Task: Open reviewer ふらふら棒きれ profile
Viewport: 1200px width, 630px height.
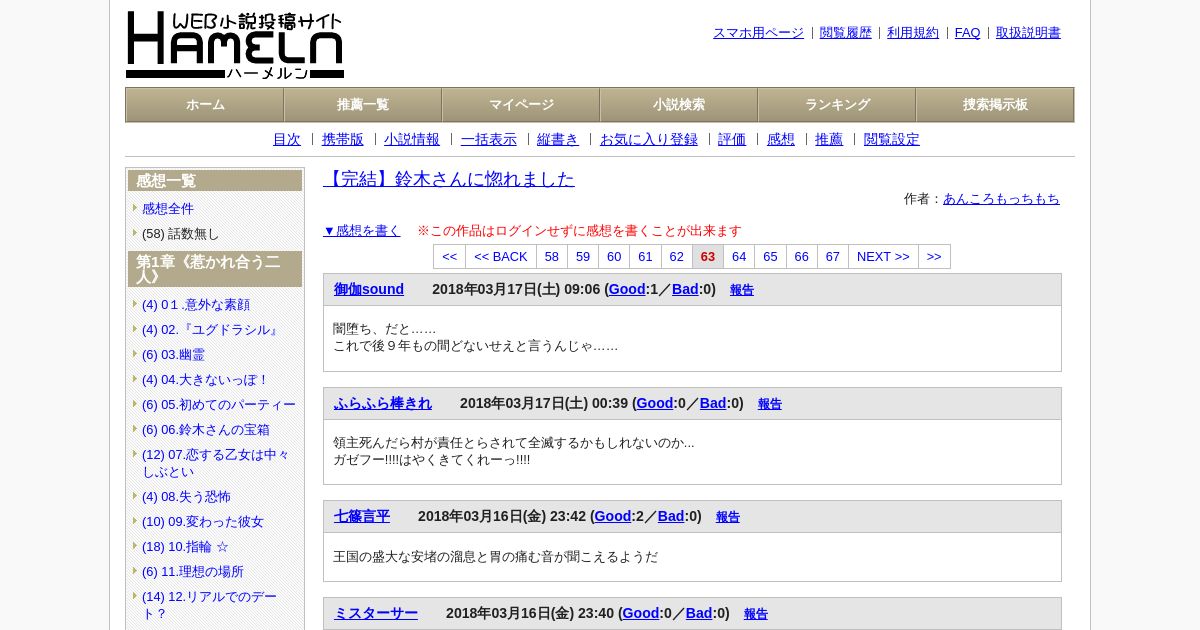Action: tap(383, 404)
